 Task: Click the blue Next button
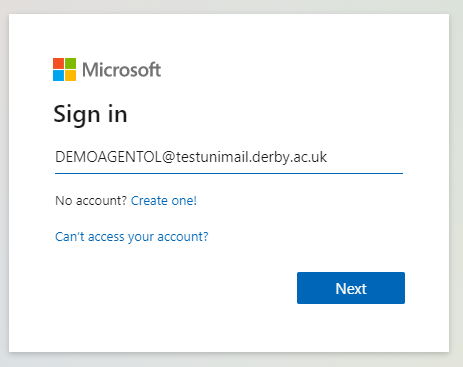[351, 288]
